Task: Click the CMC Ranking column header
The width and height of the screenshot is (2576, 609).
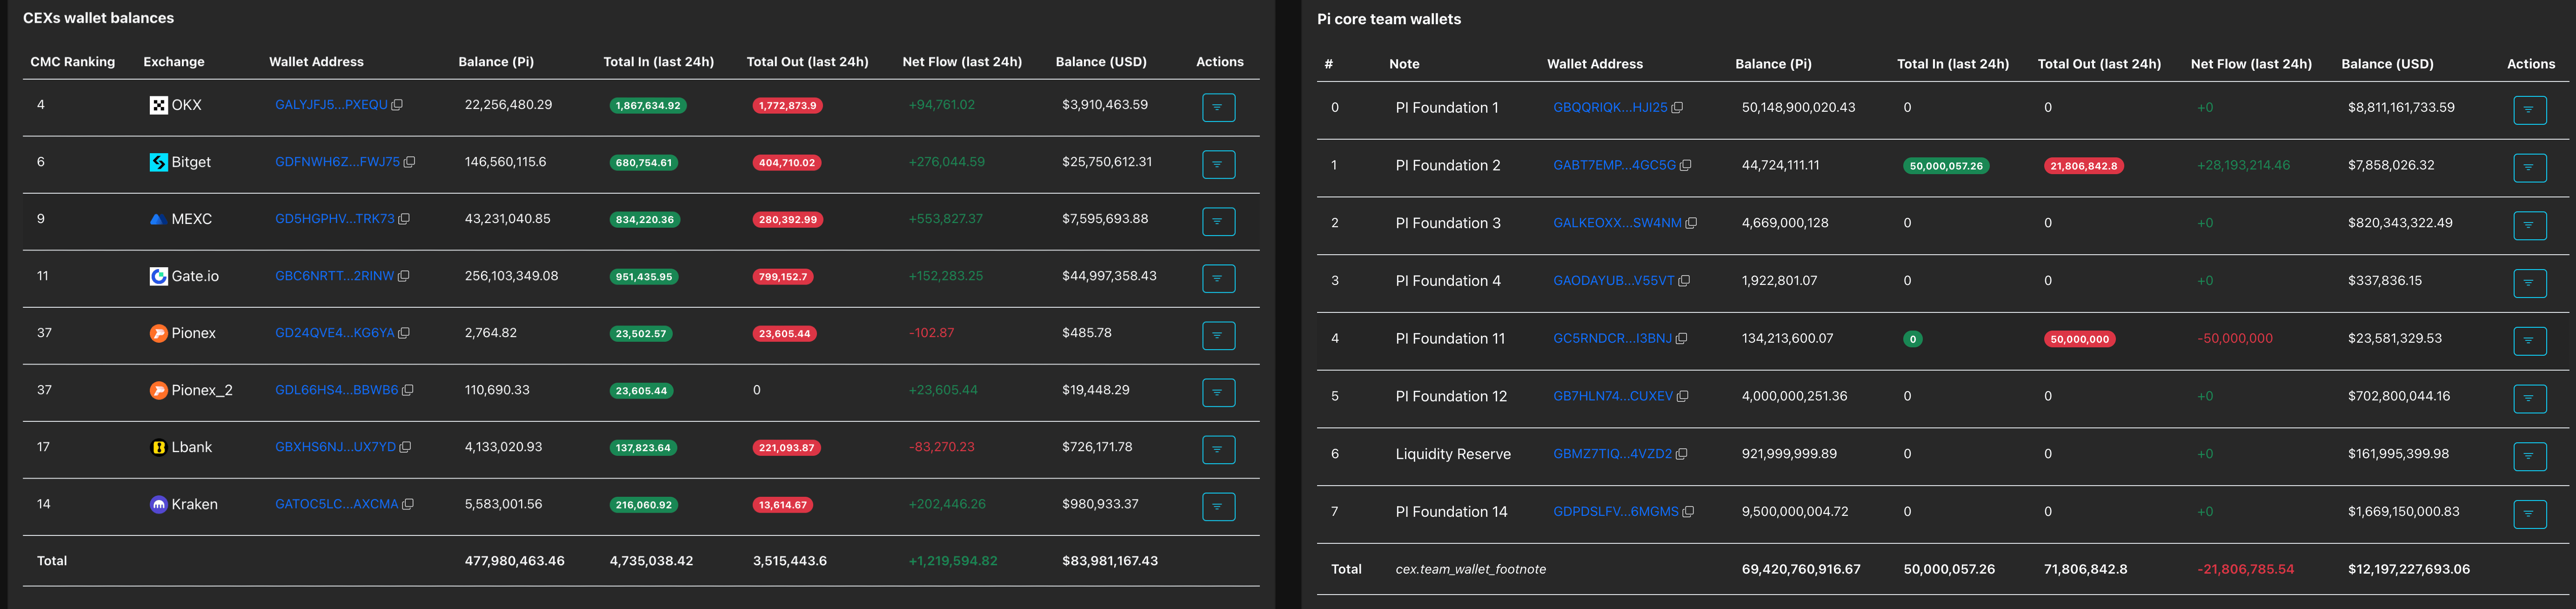Action: point(72,62)
